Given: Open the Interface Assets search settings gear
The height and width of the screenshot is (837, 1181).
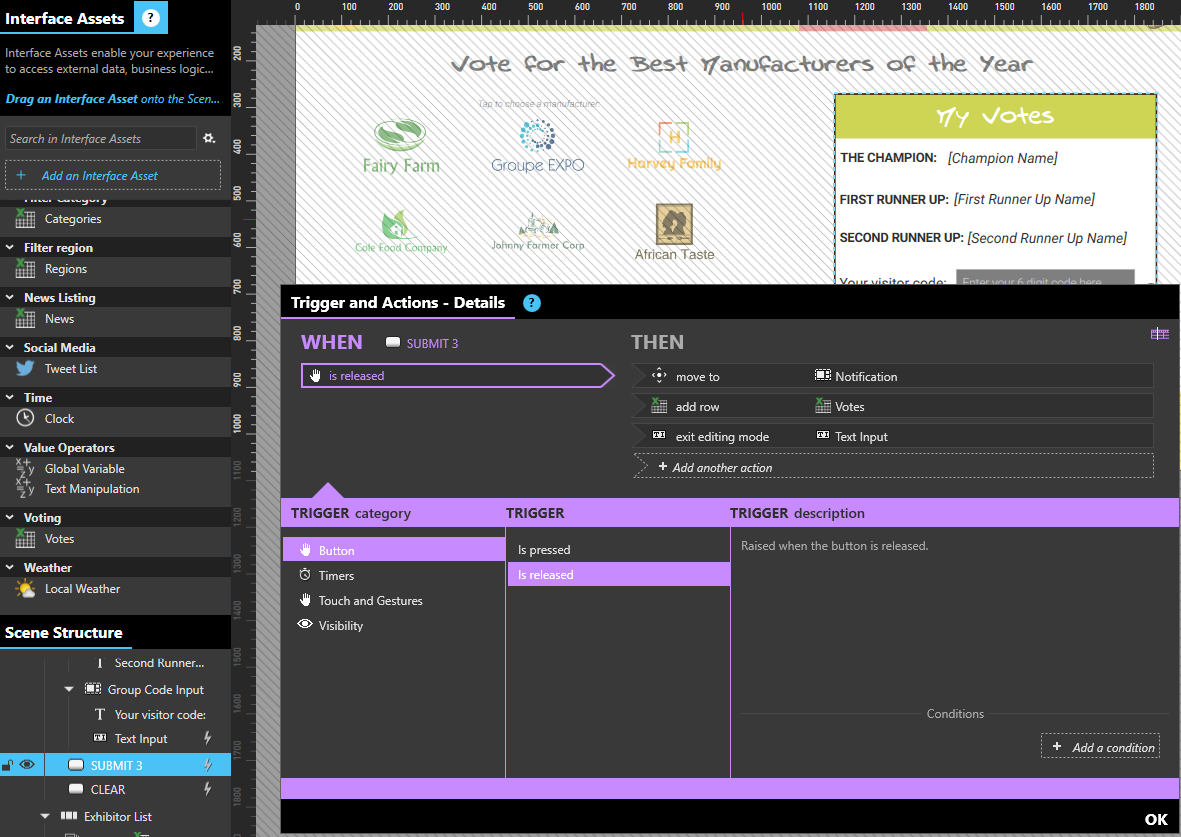Looking at the screenshot, I should 209,139.
